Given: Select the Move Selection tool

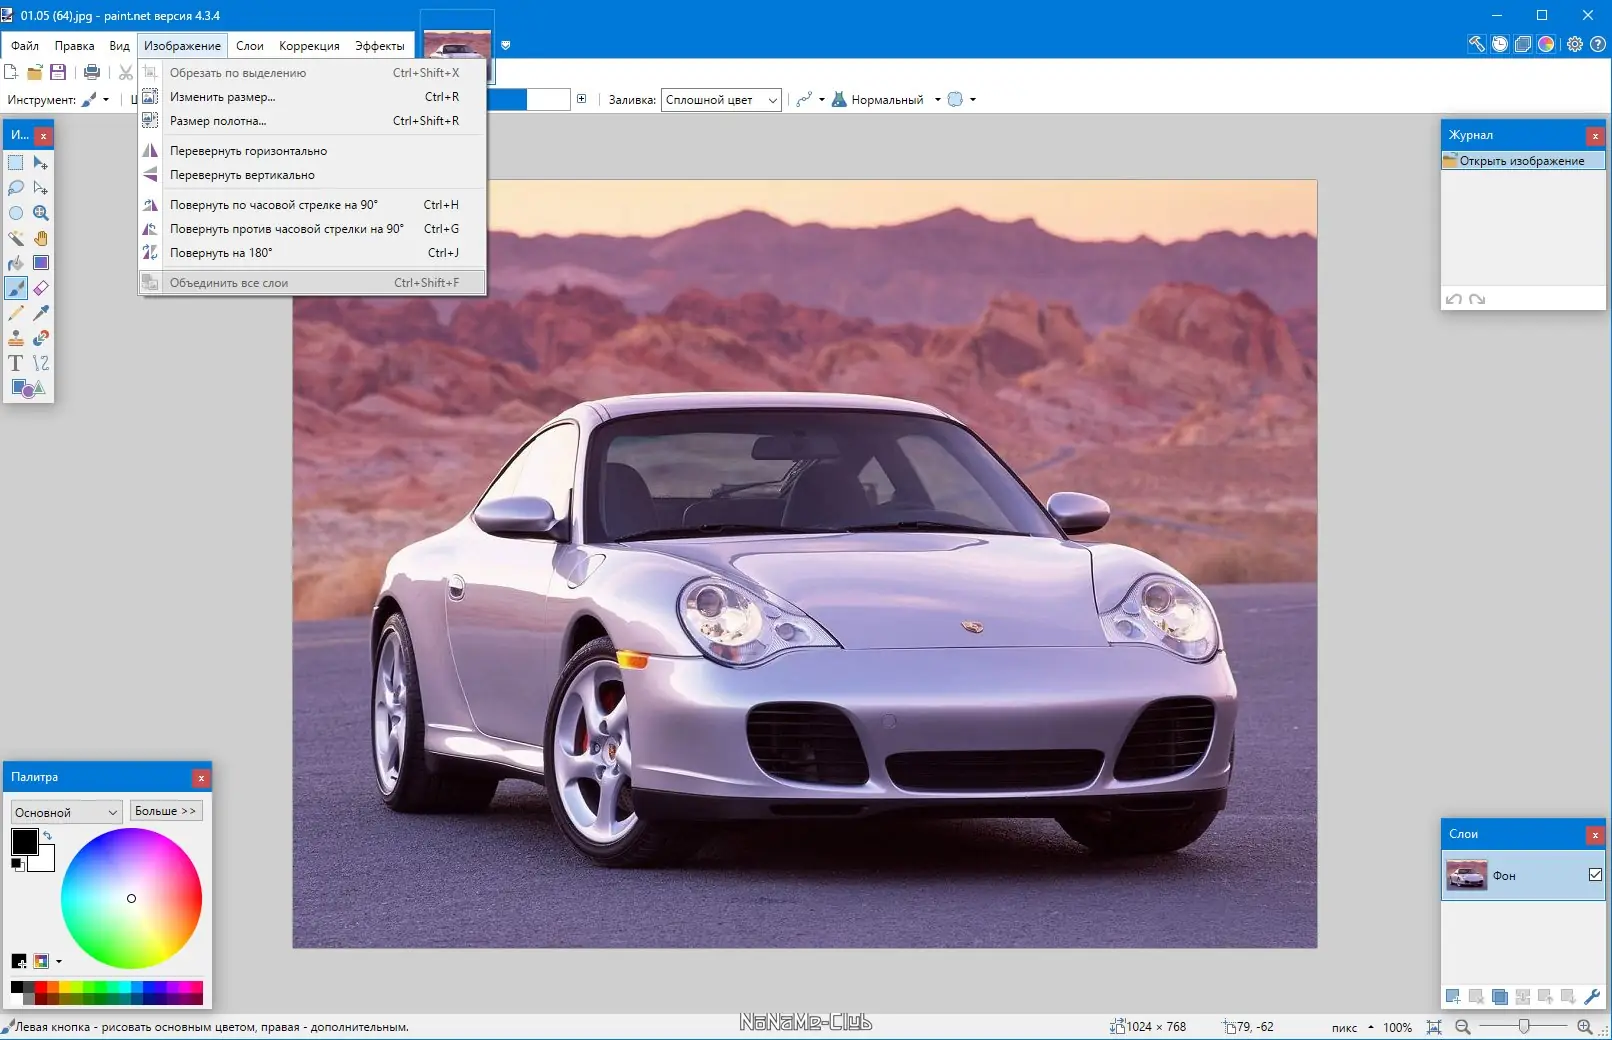Looking at the screenshot, I should pyautogui.click(x=41, y=188).
